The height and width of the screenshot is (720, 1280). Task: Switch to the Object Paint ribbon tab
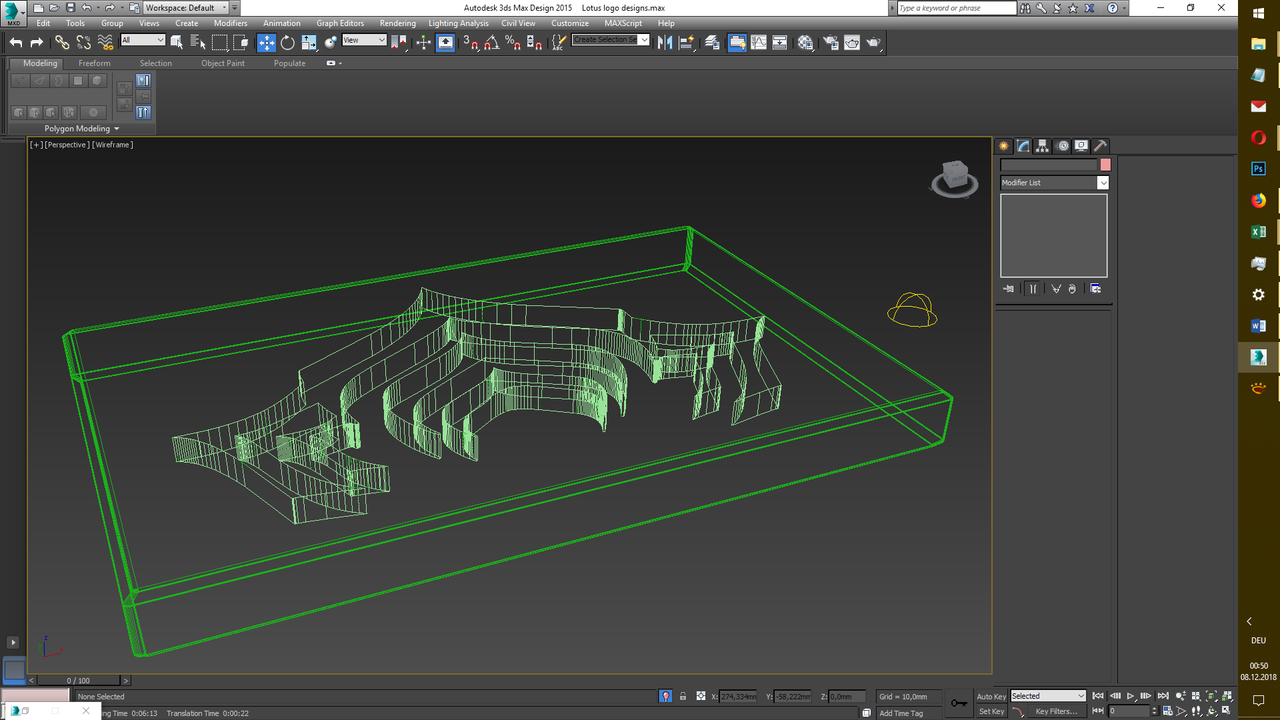[x=222, y=63]
